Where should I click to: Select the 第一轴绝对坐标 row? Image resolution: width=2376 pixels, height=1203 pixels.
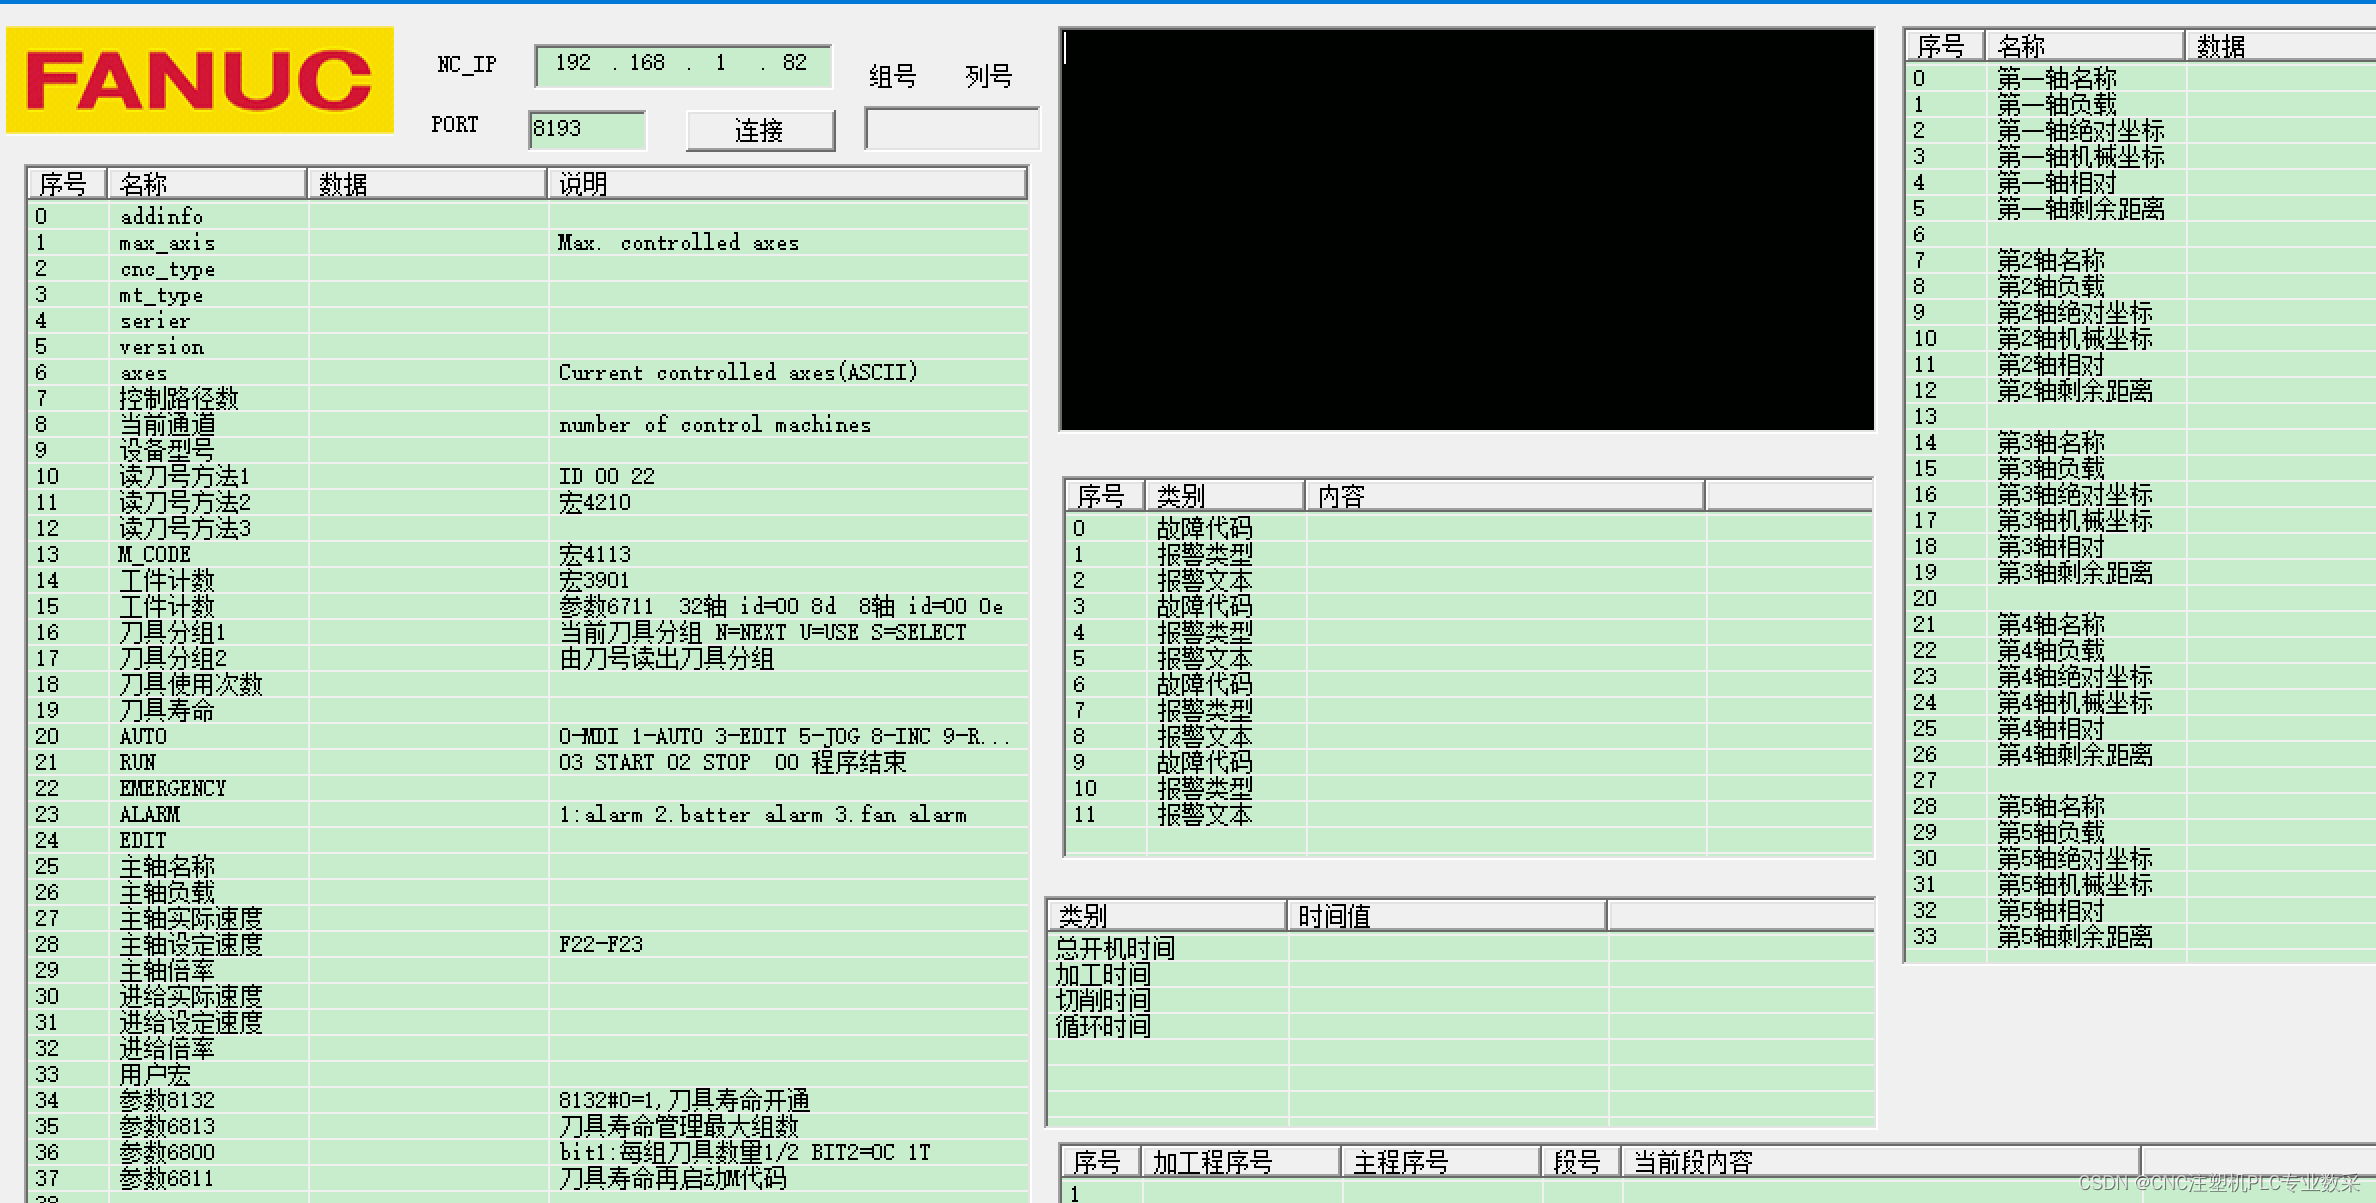tap(2080, 131)
